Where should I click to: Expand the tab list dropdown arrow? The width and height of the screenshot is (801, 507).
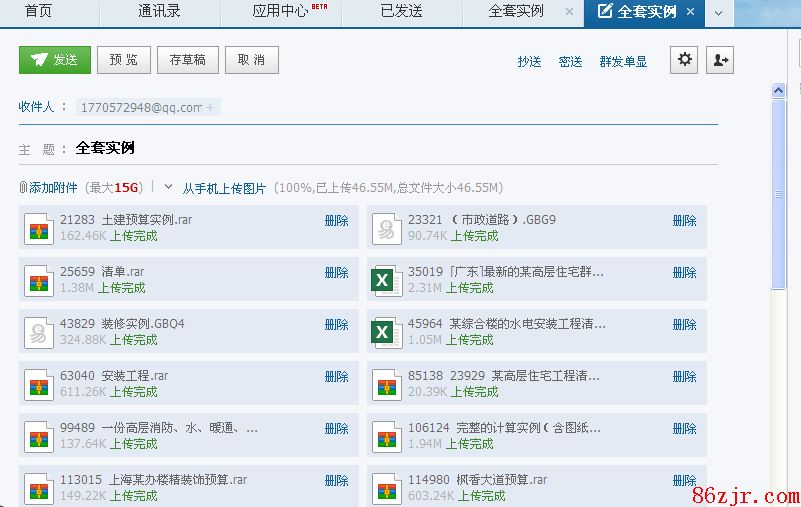tap(717, 13)
